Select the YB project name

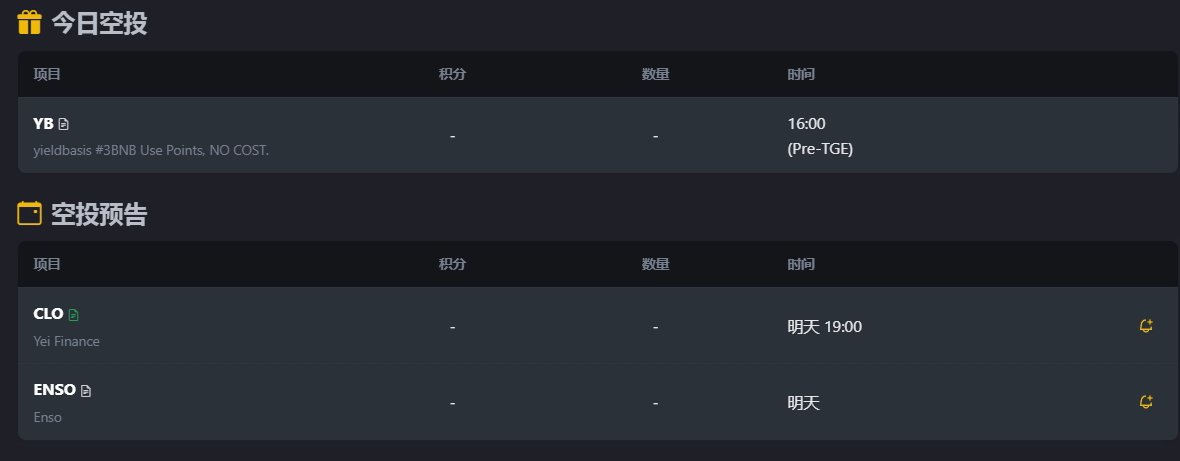[x=43, y=124]
